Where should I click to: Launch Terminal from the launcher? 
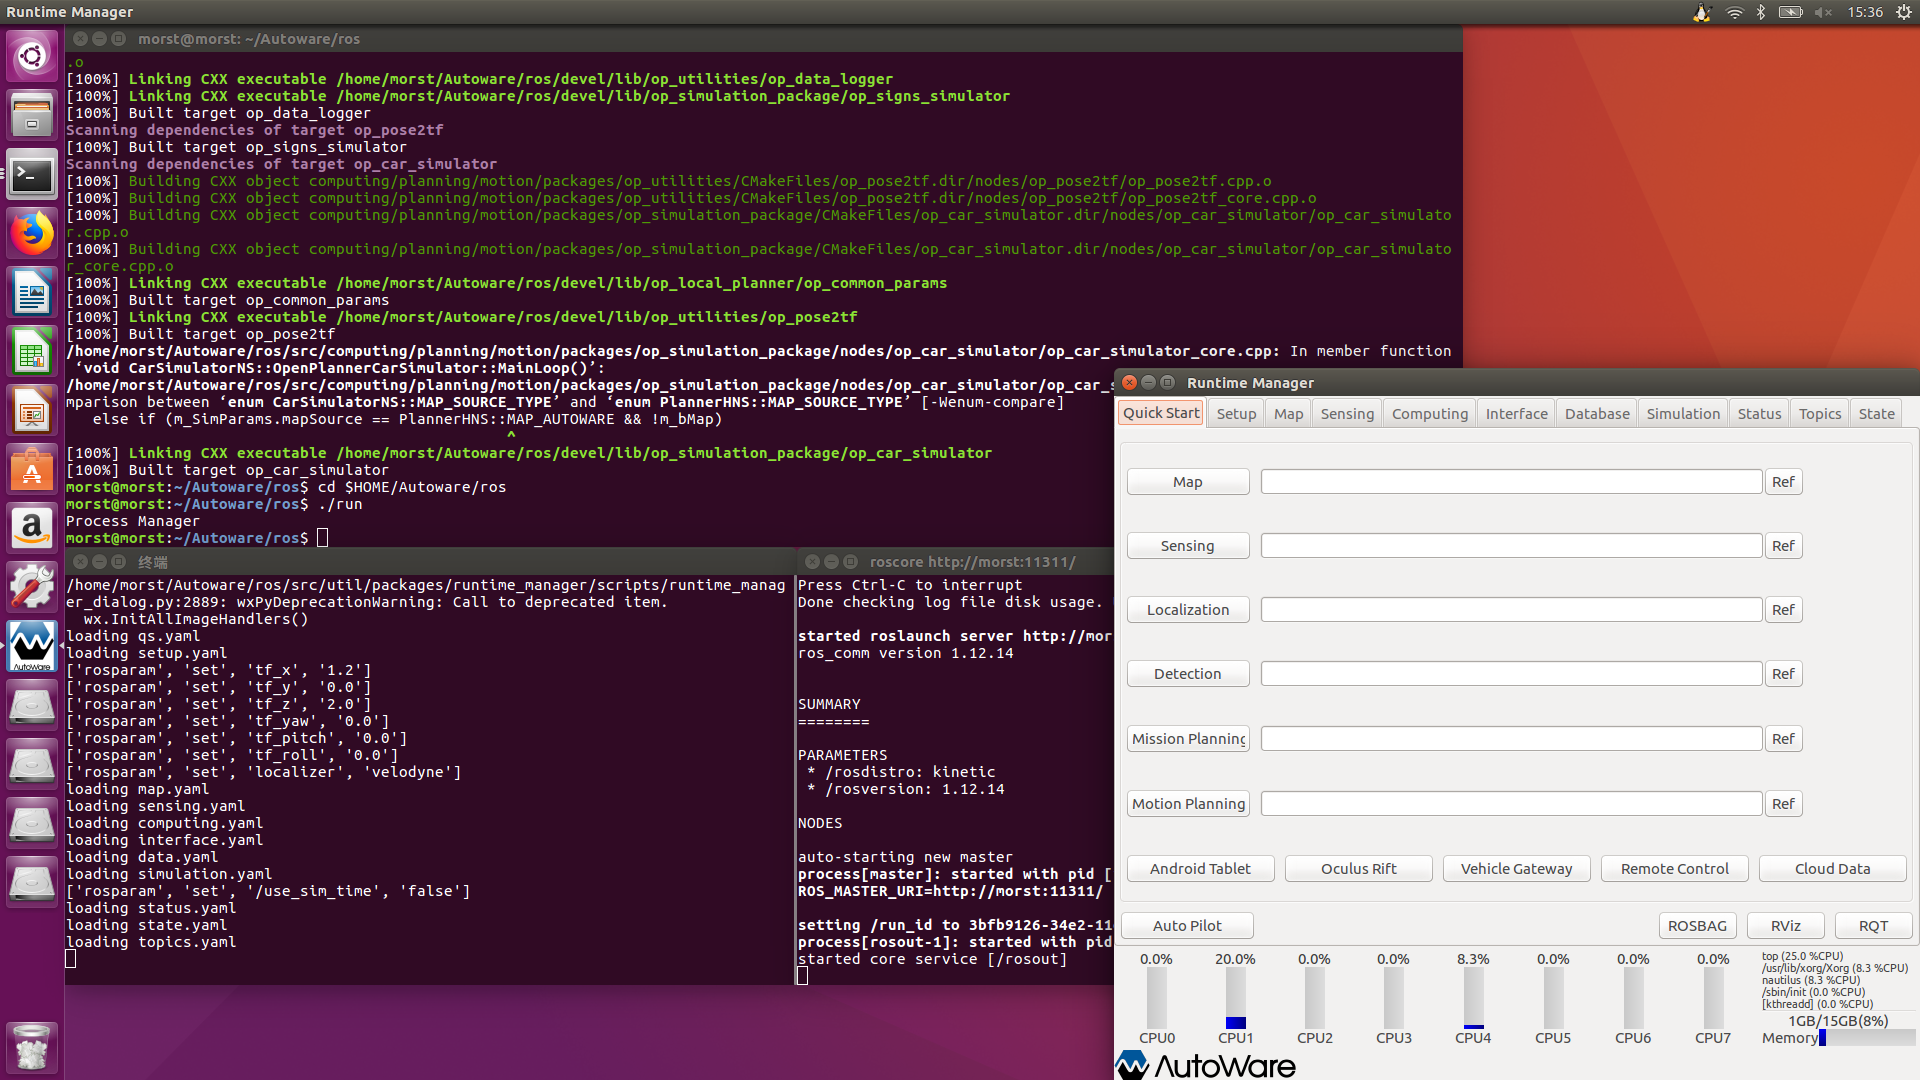(32, 176)
